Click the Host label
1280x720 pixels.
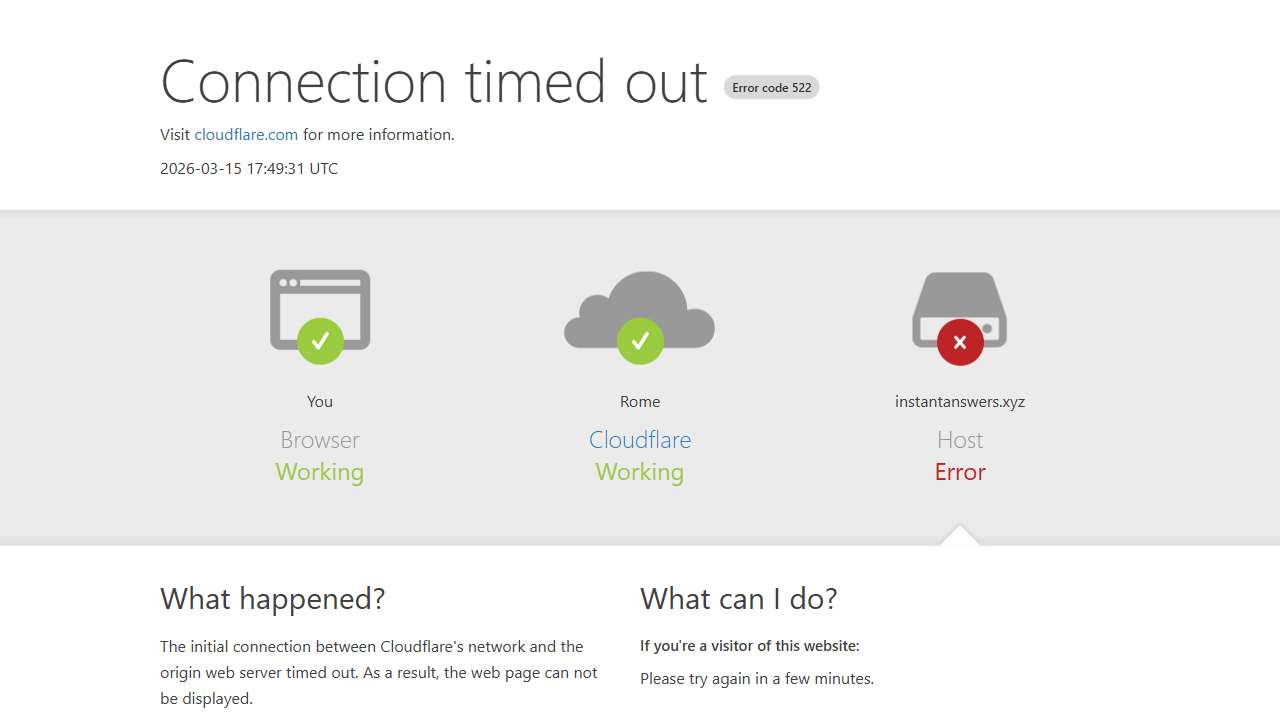click(960, 440)
